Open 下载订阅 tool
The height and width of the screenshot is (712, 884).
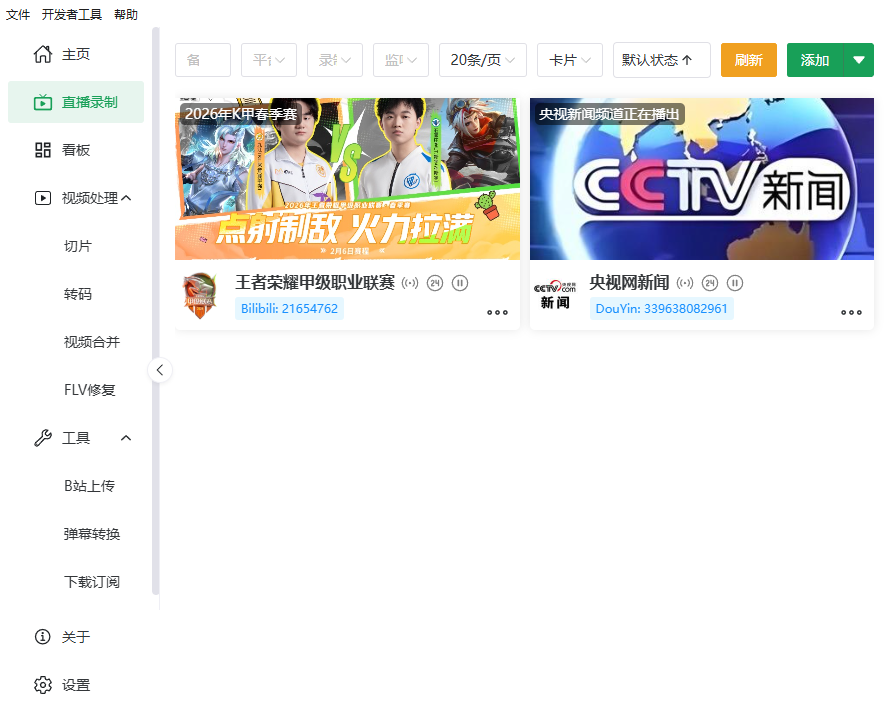(x=92, y=582)
